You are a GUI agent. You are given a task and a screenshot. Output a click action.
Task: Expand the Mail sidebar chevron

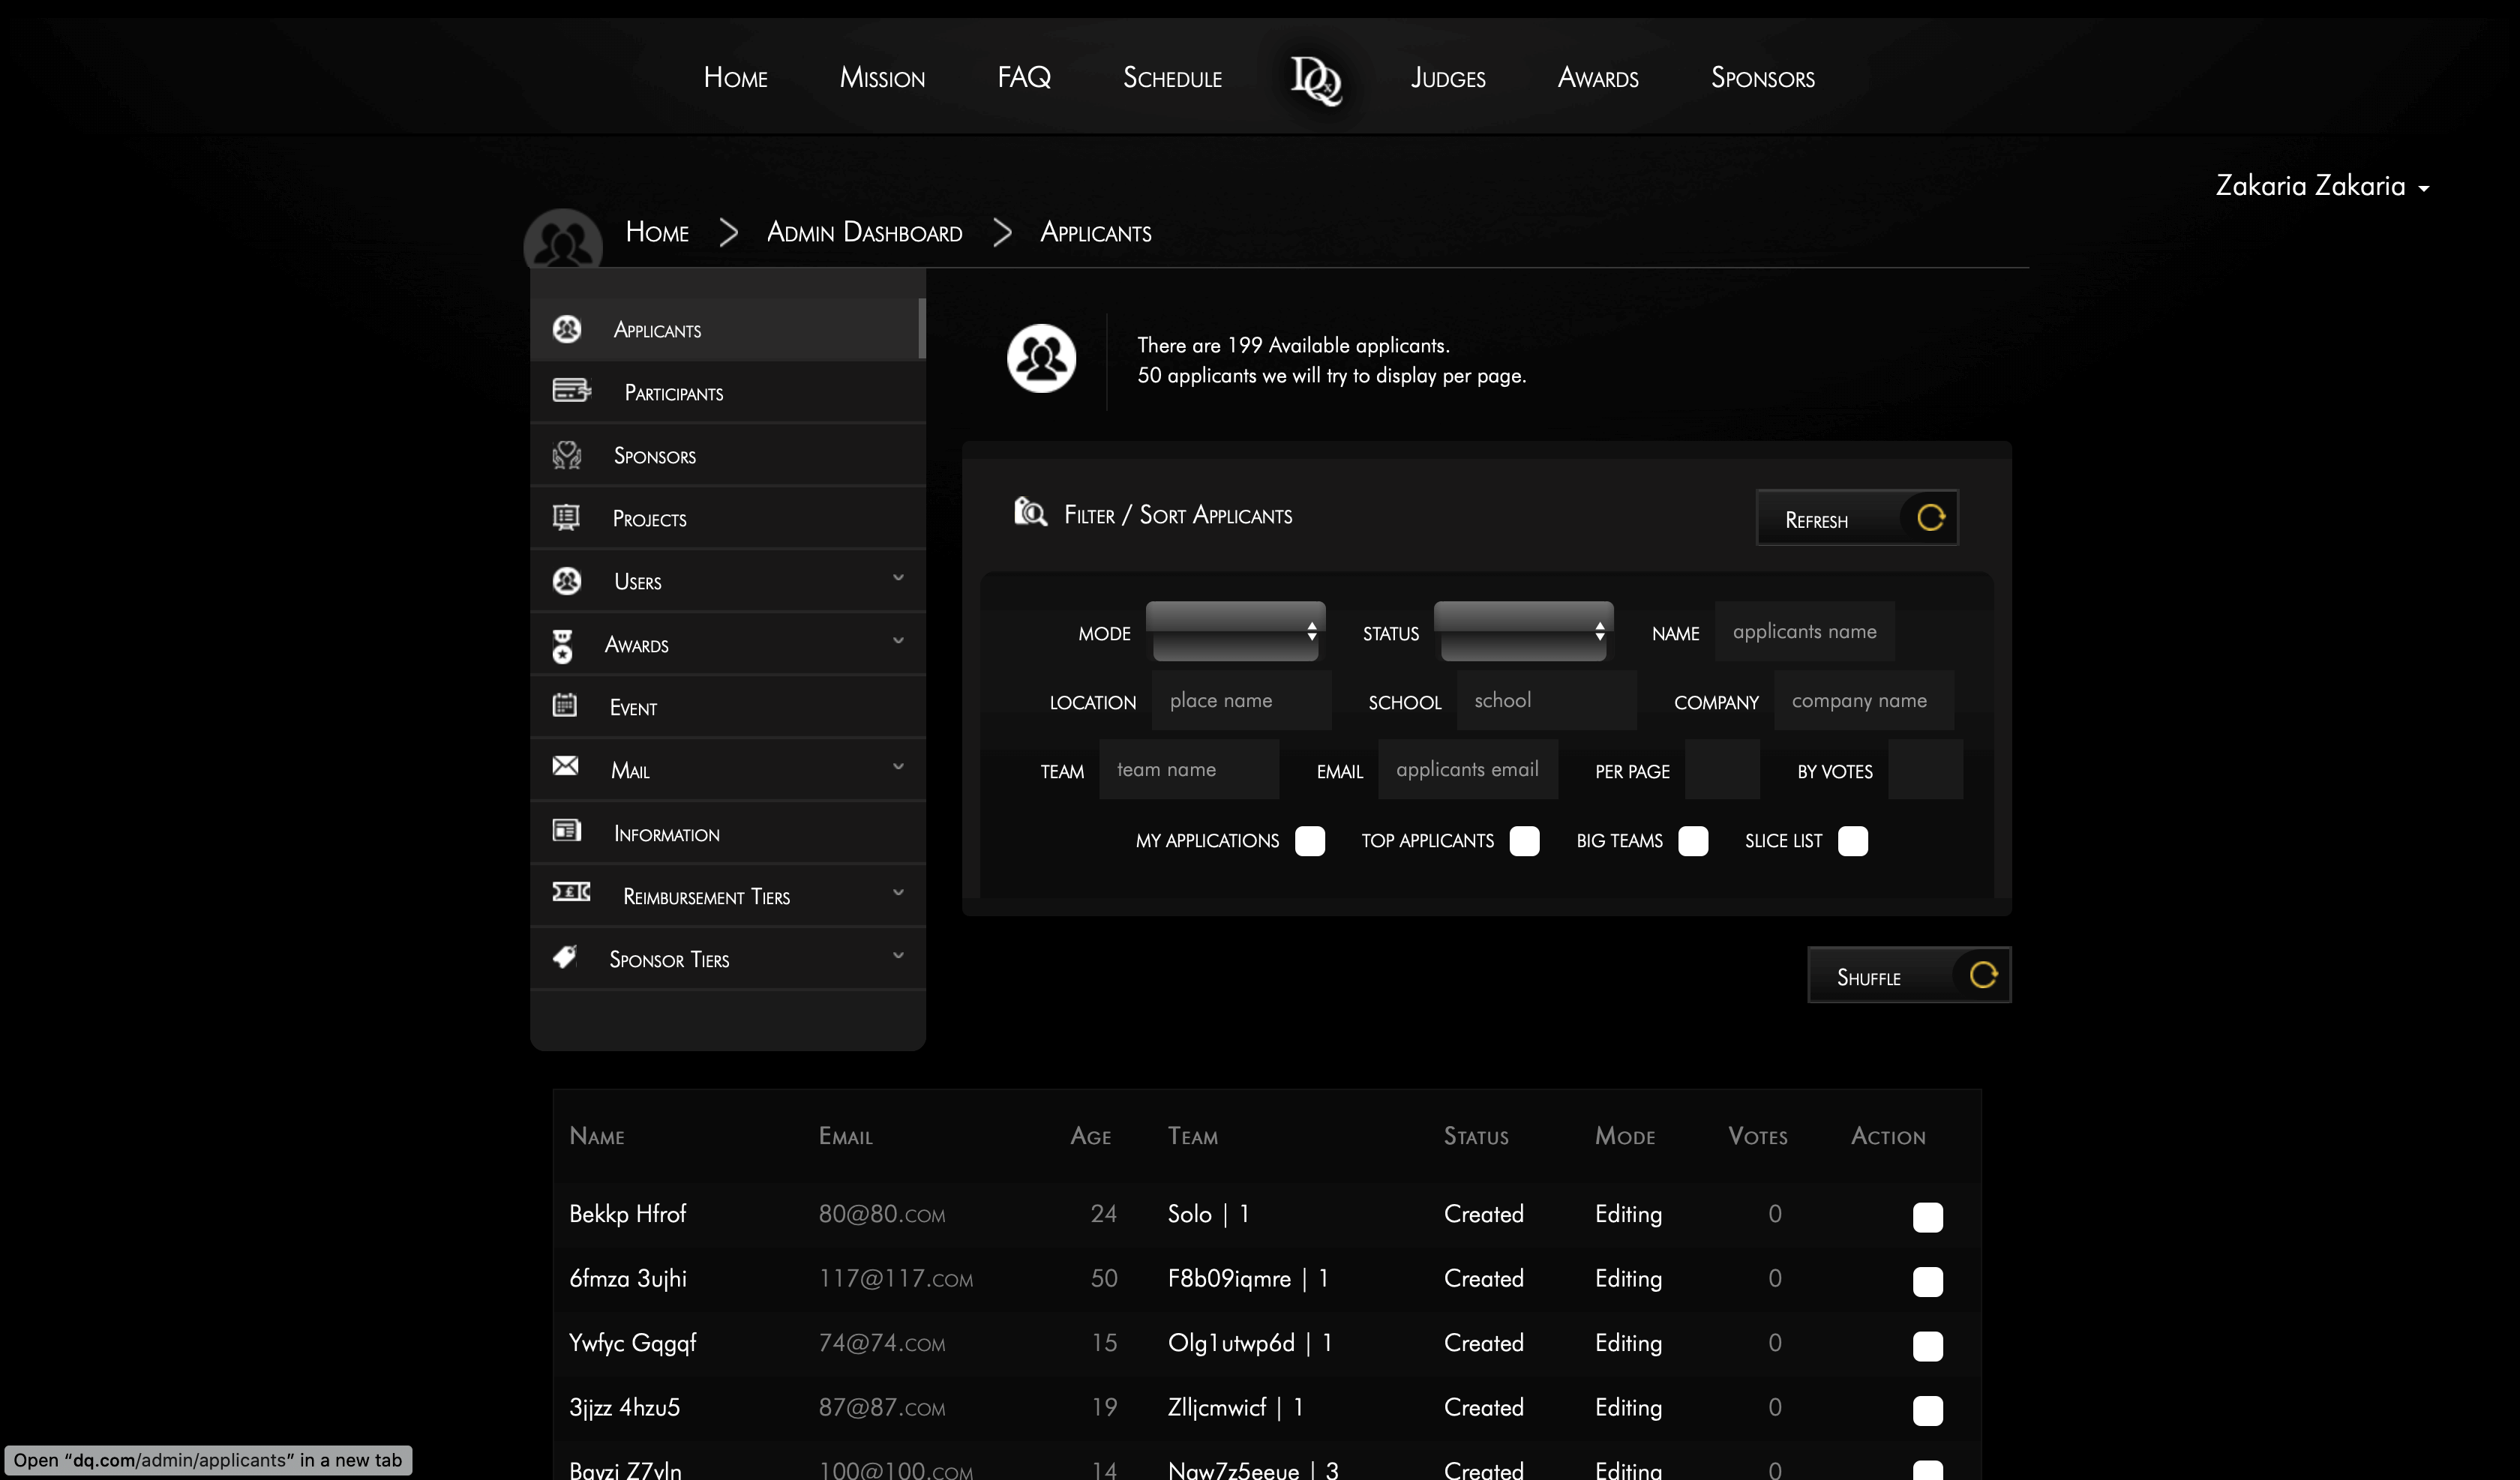898,767
